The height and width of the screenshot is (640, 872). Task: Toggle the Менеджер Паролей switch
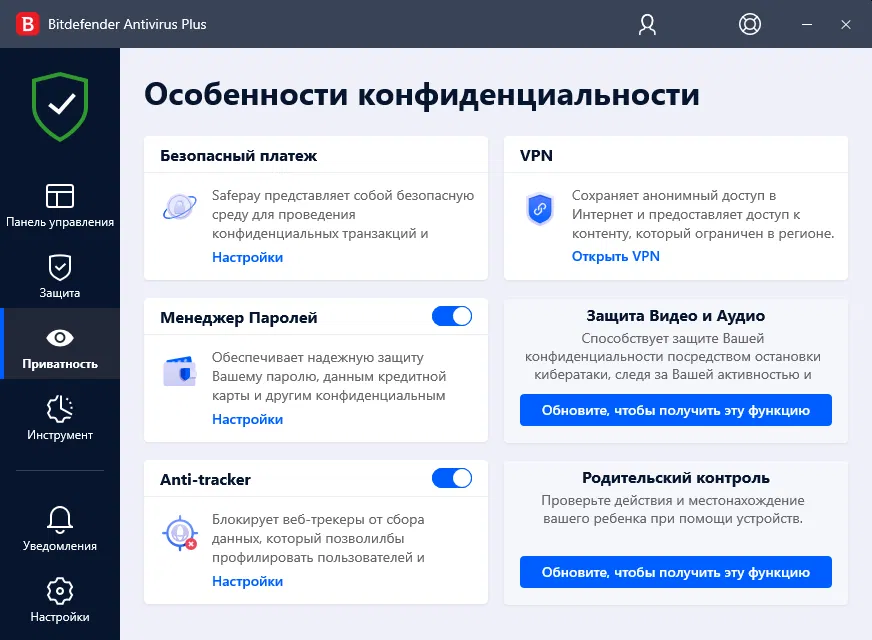(x=452, y=316)
